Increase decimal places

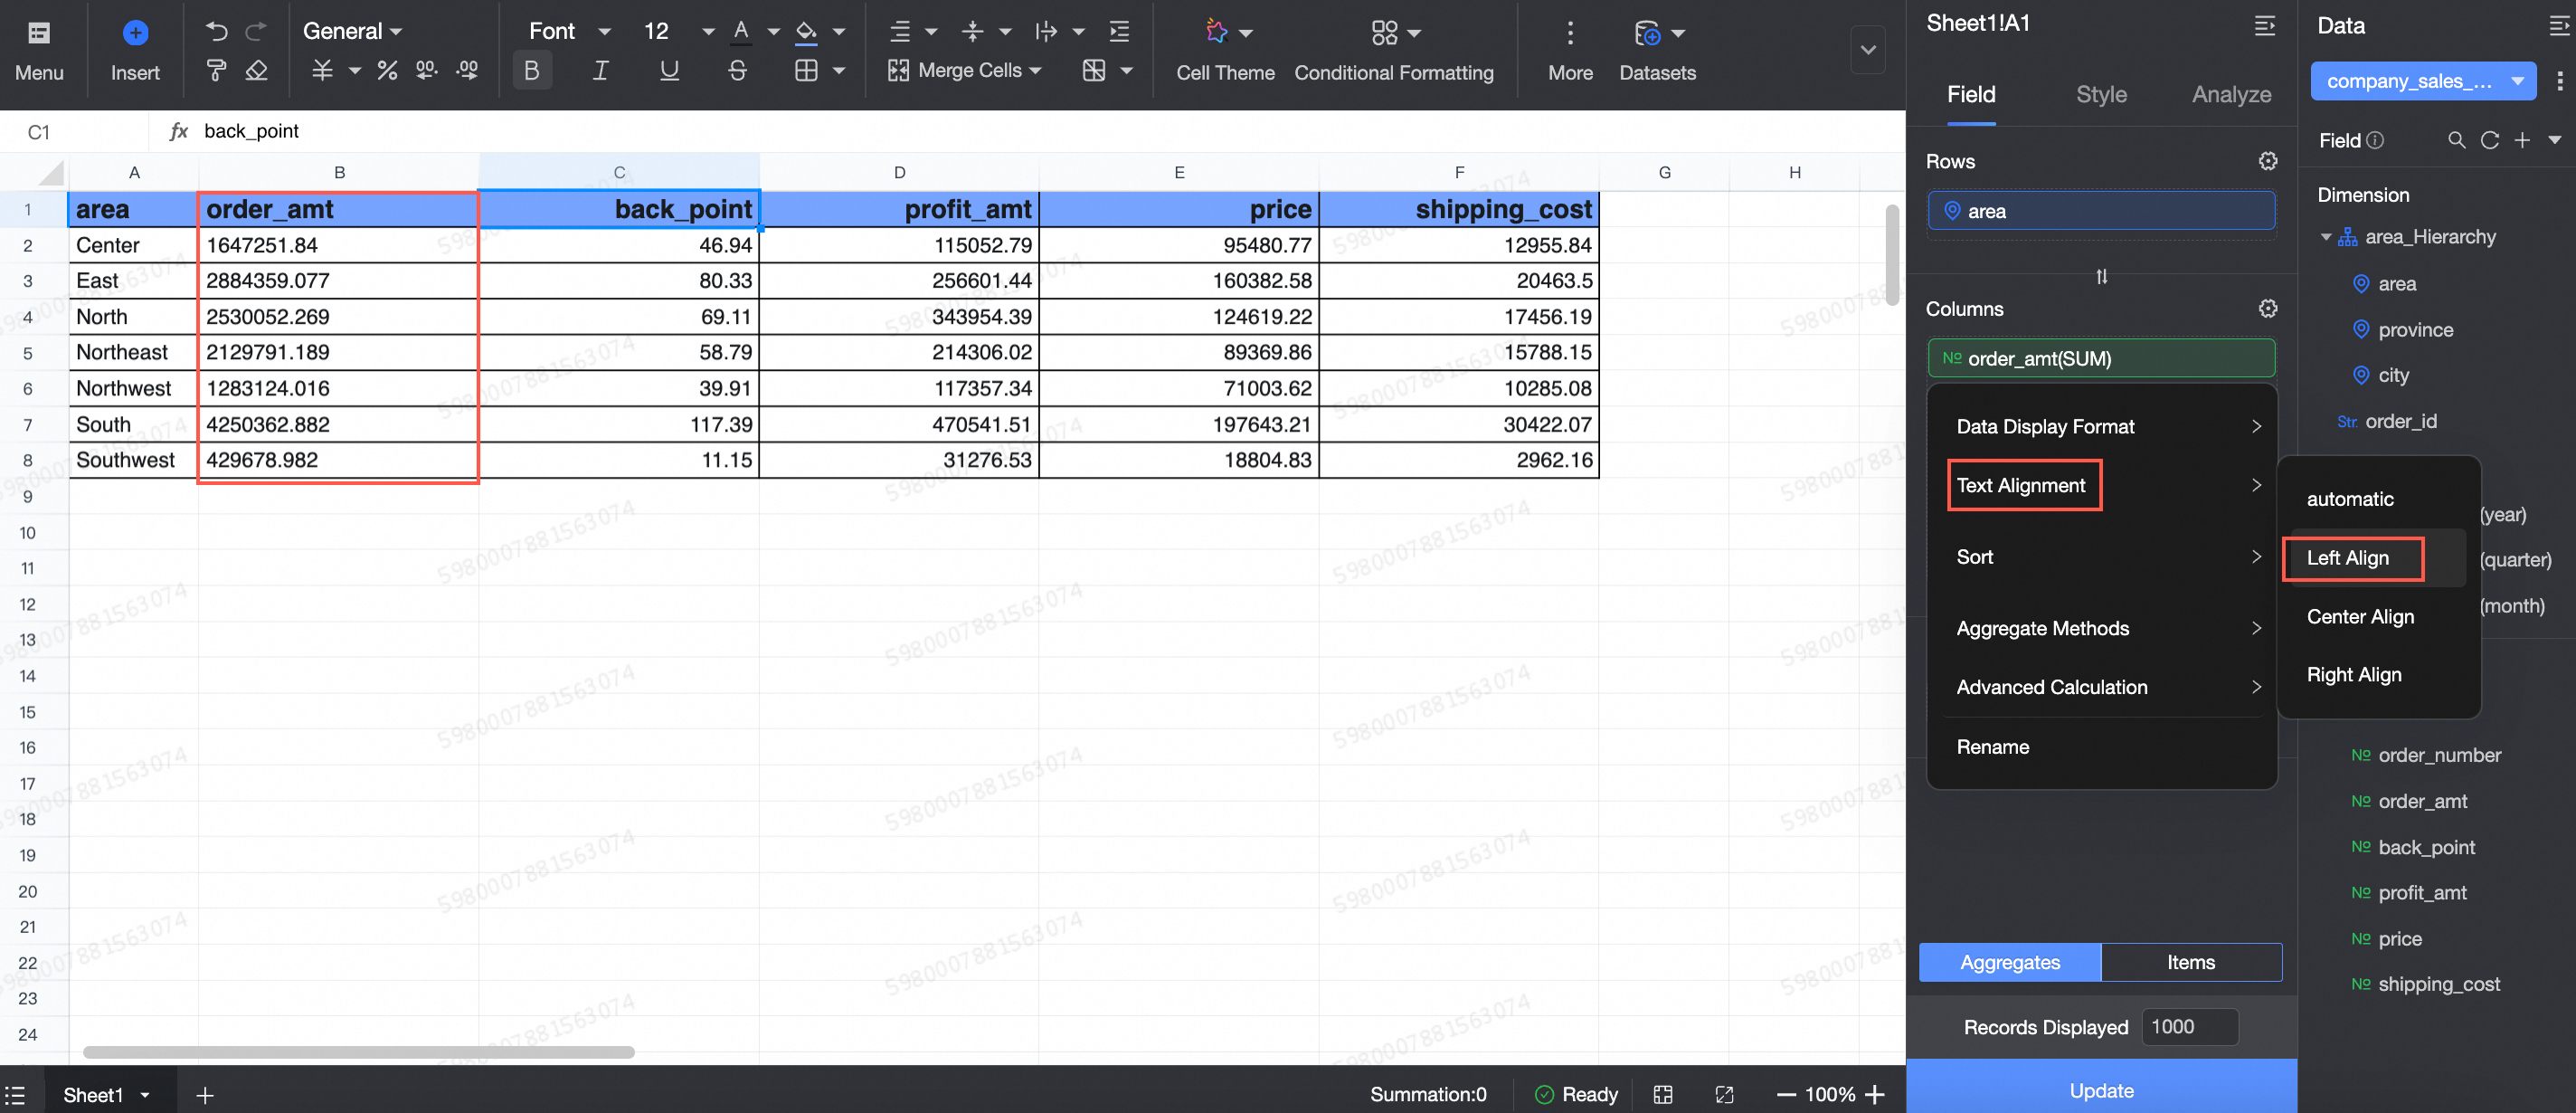(x=467, y=71)
